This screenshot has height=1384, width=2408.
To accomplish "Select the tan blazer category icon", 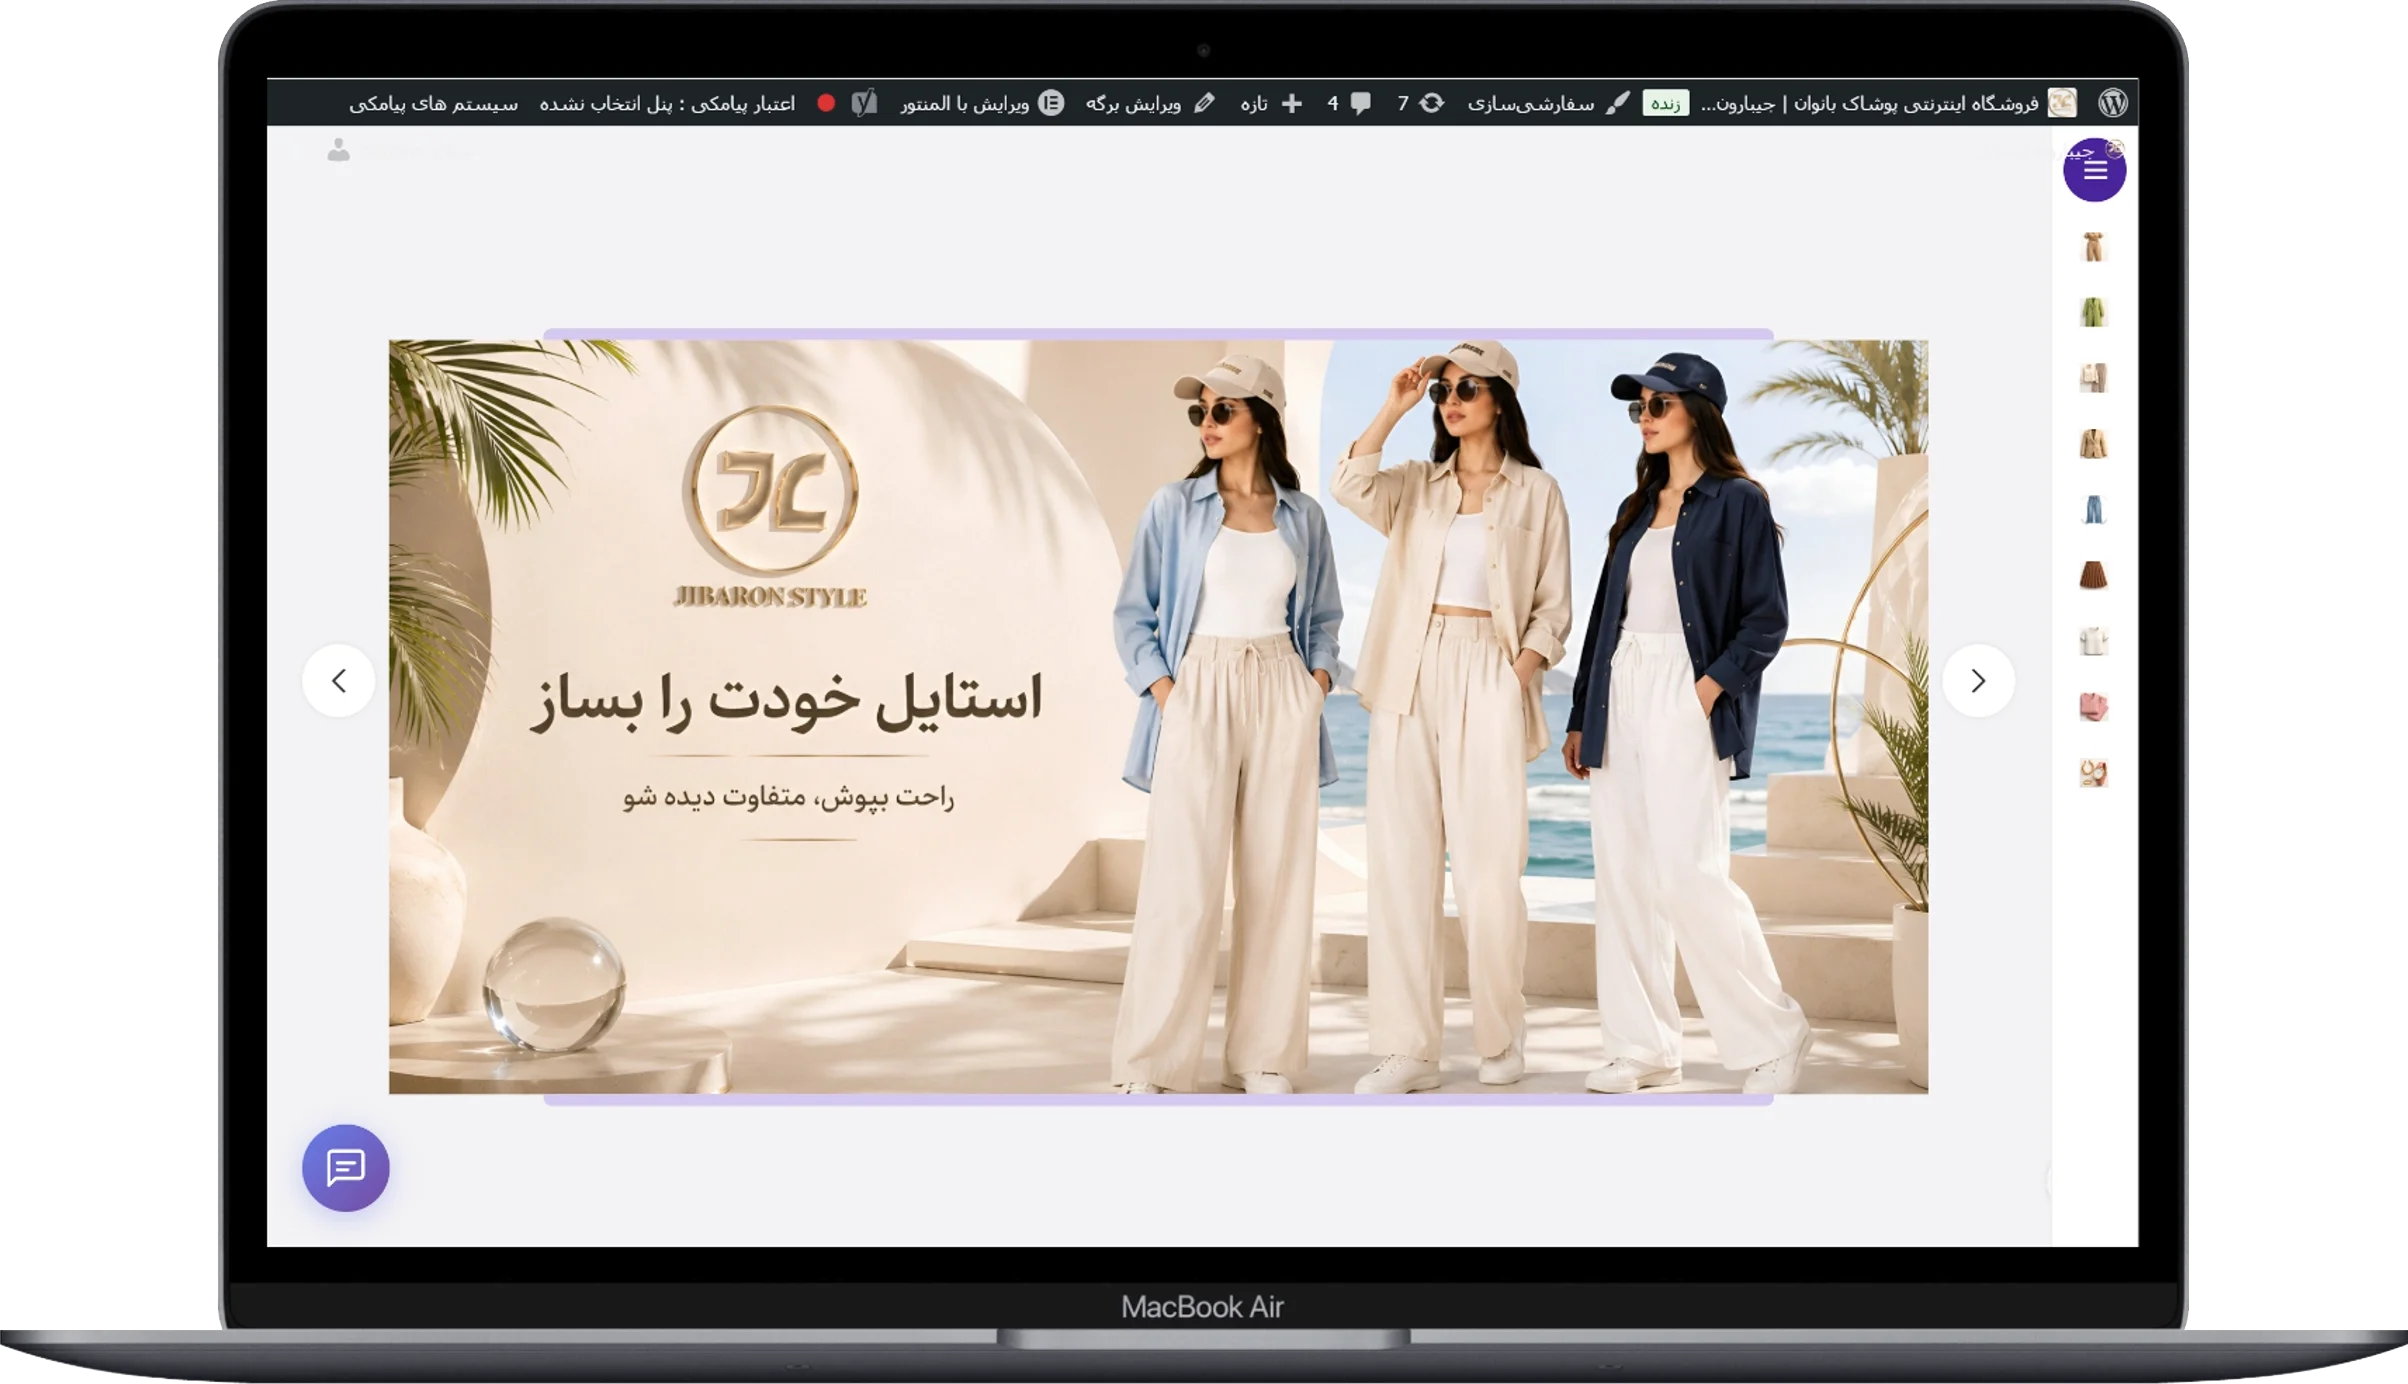I will 2093,444.
